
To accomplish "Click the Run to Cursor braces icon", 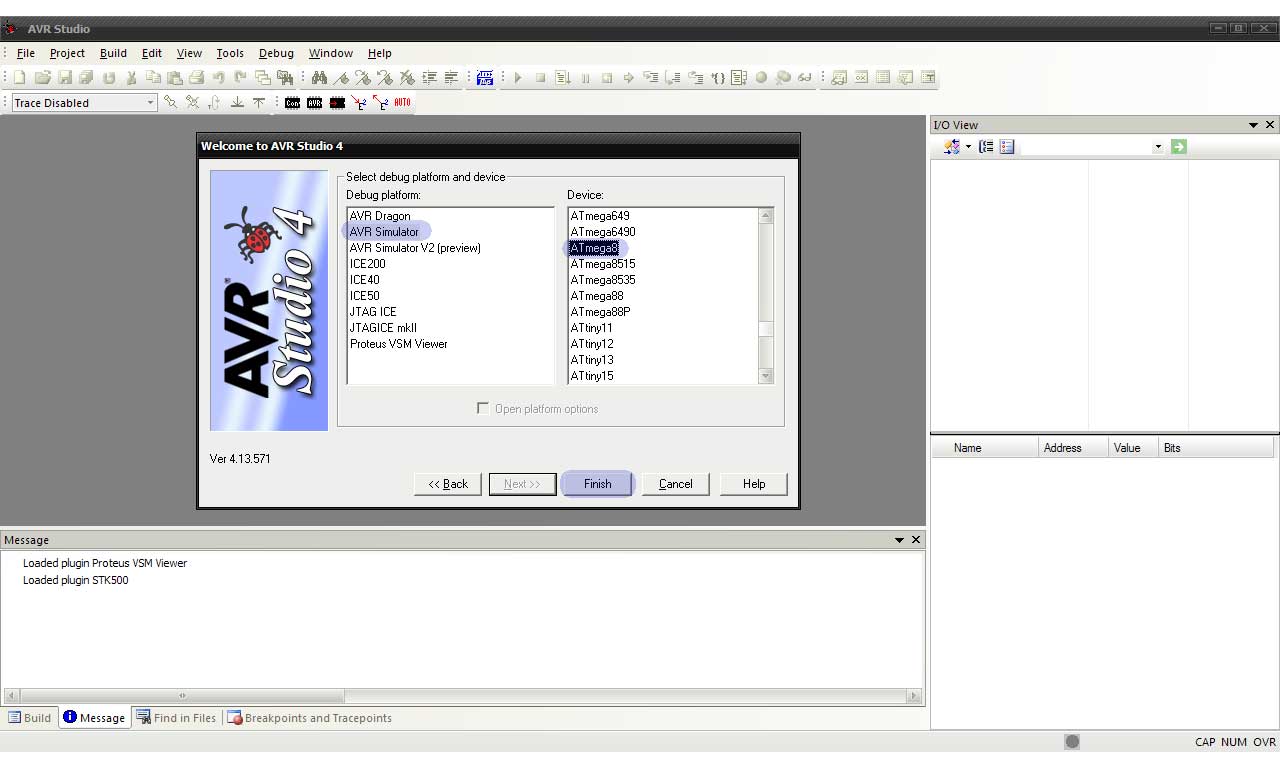I will [x=717, y=78].
